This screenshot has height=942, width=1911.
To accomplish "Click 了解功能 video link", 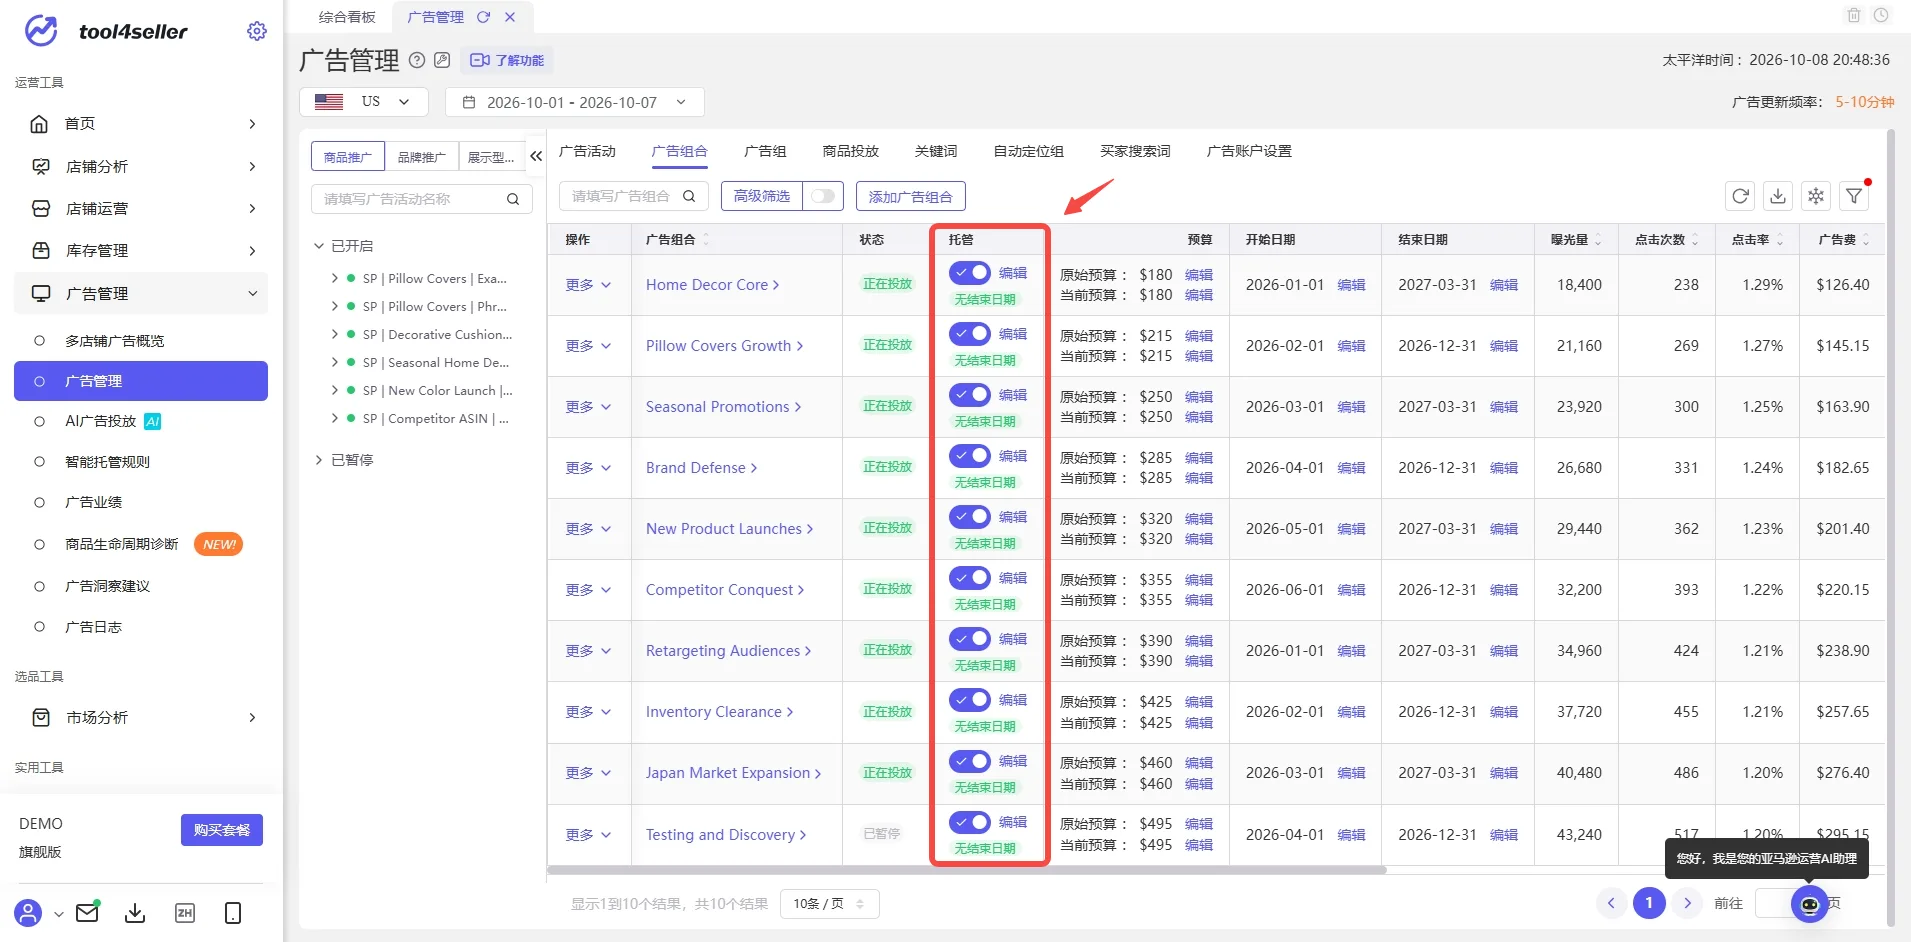I will tap(507, 60).
